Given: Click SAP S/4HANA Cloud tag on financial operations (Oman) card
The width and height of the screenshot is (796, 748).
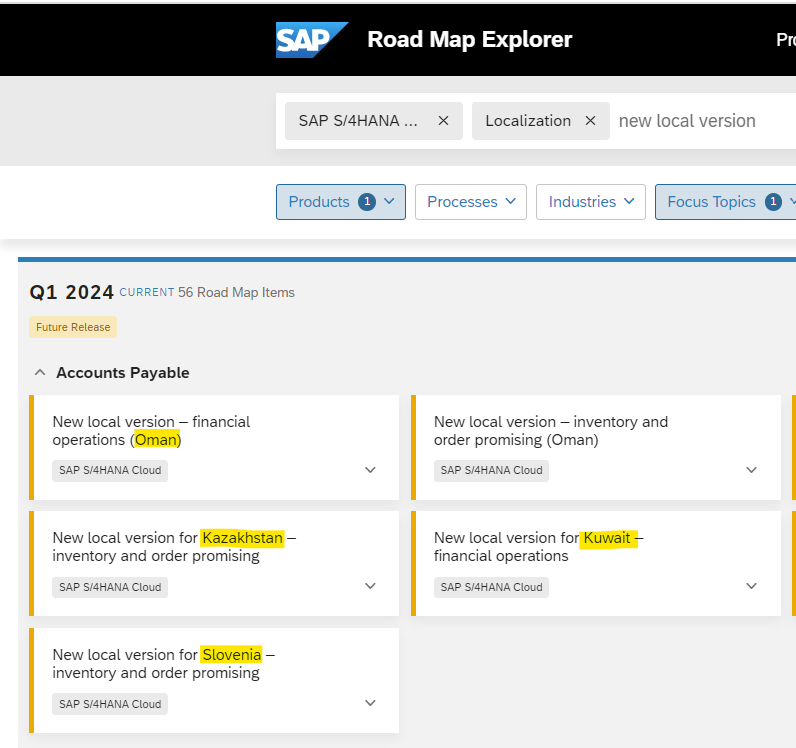Looking at the screenshot, I should (110, 470).
